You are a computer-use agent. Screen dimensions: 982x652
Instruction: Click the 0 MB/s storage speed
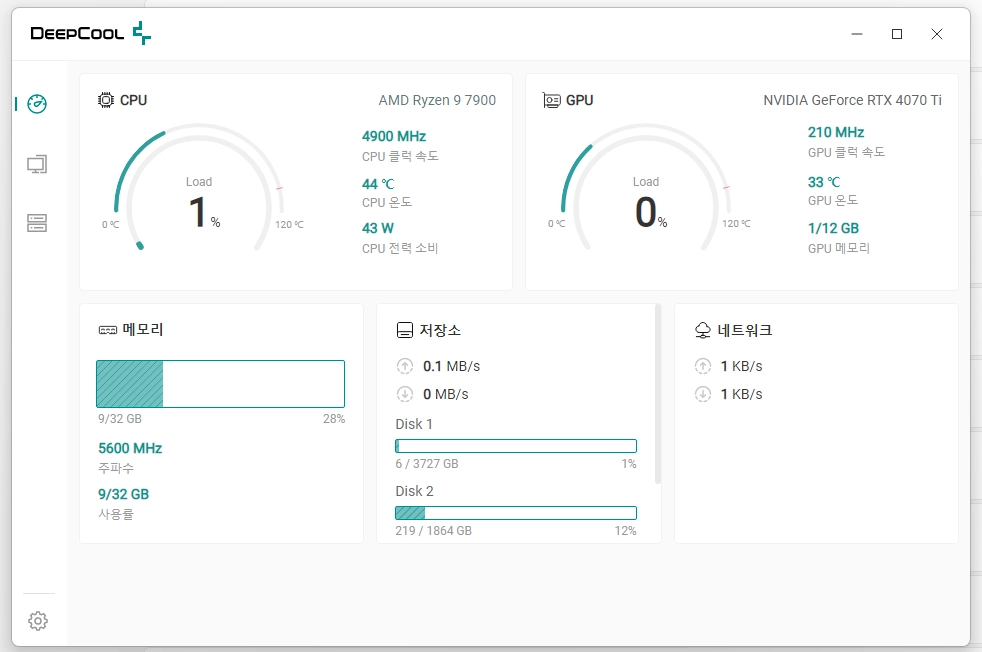click(x=446, y=395)
